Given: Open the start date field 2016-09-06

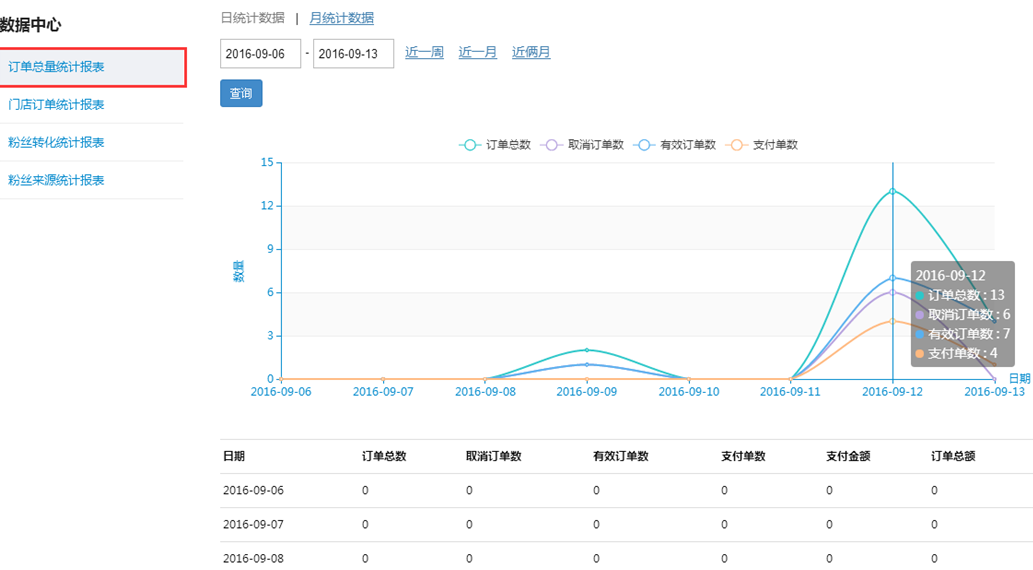Looking at the screenshot, I should pyautogui.click(x=260, y=54).
